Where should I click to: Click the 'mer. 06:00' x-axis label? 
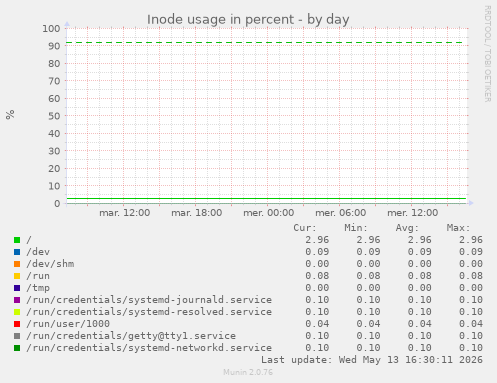pyautogui.click(x=341, y=213)
